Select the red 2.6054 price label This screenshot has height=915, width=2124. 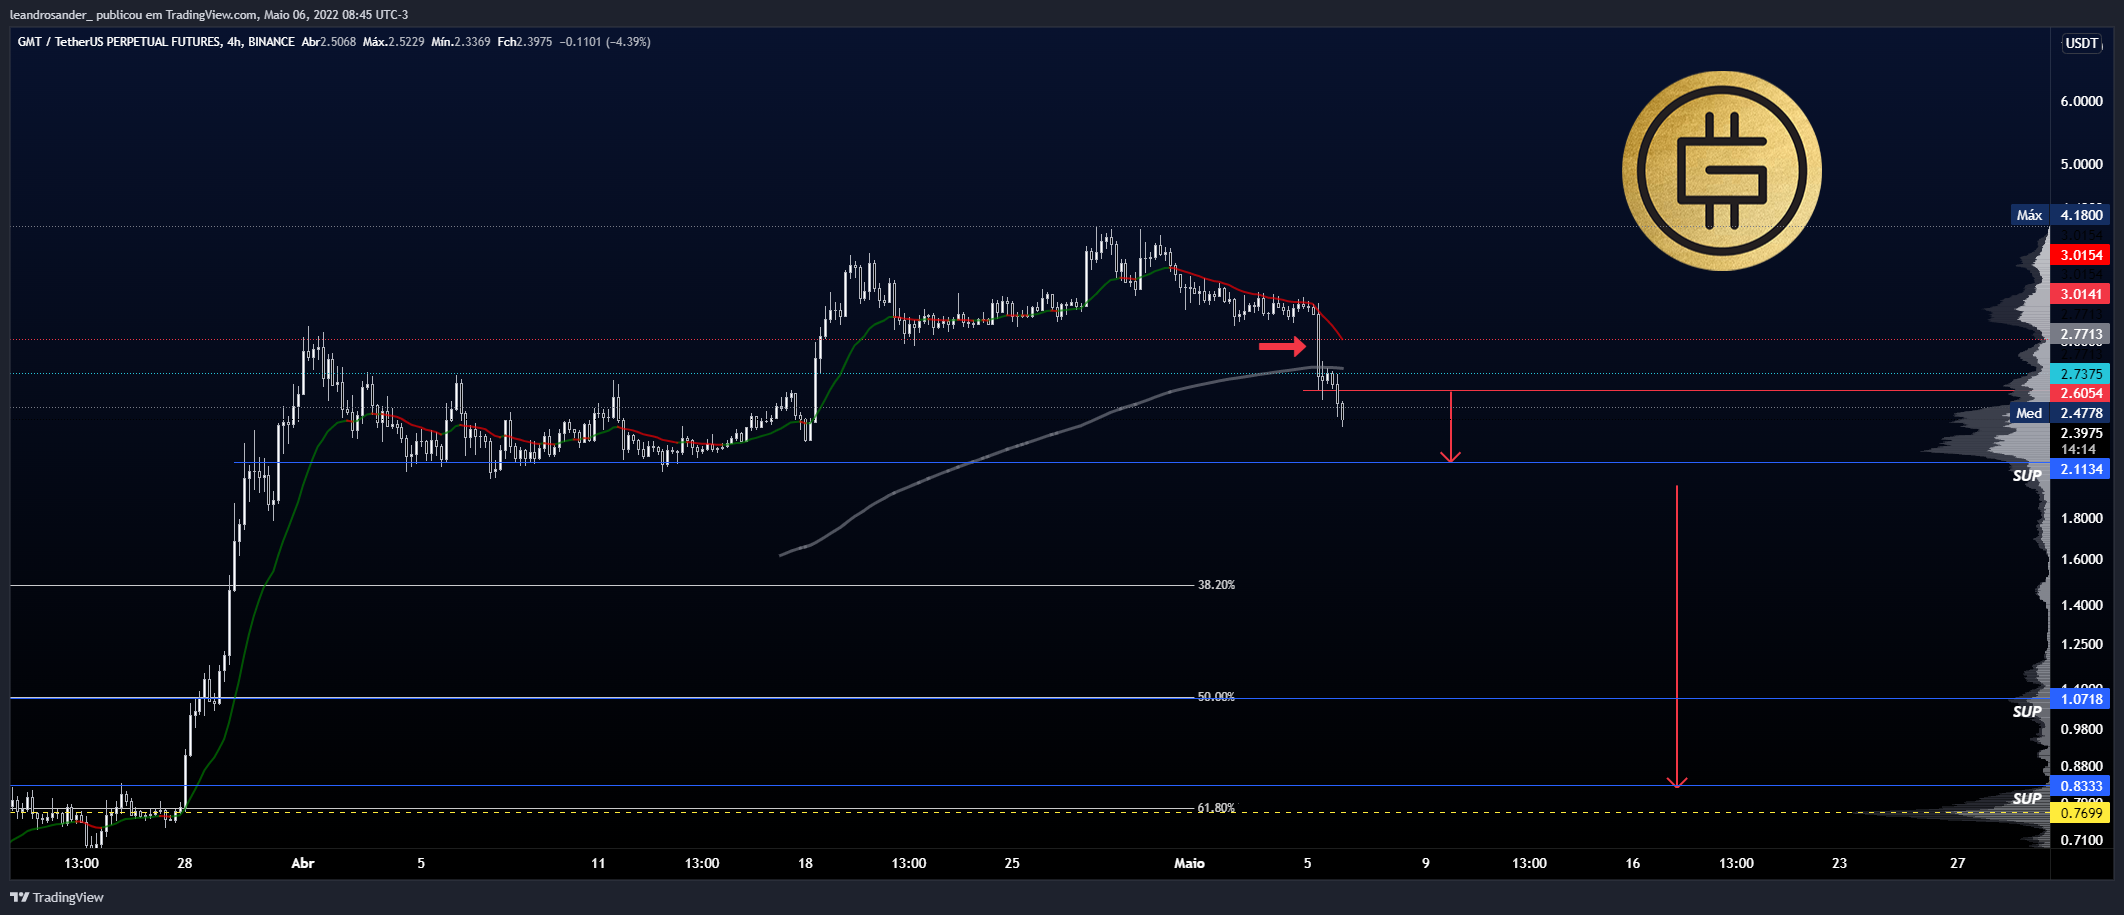(2080, 393)
